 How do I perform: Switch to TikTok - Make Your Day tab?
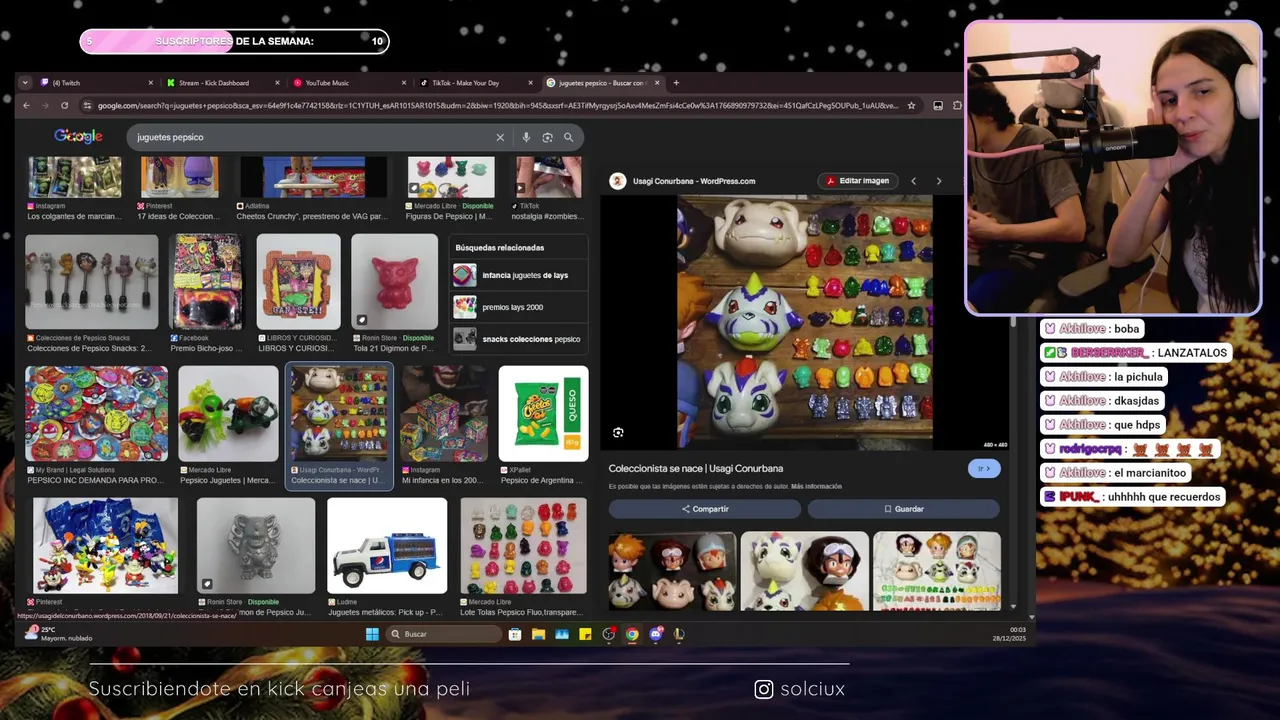pyautogui.click(x=475, y=83)
